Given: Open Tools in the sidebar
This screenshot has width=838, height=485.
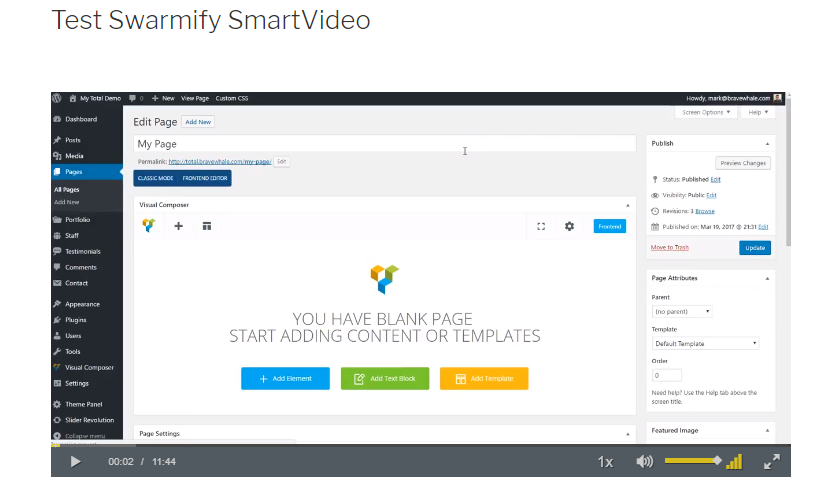Looking at the screenshot, I should [73, 352].
